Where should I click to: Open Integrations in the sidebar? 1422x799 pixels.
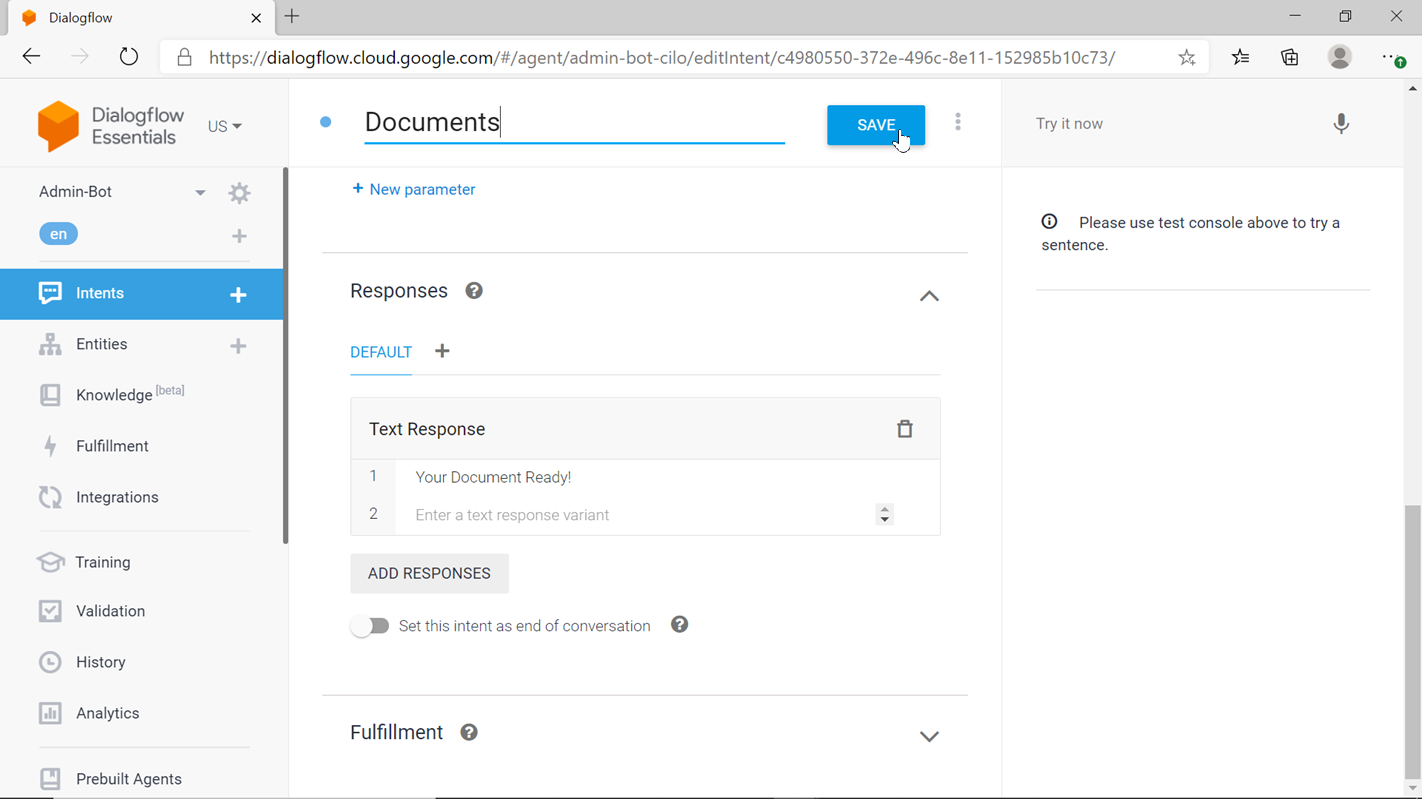coord(117,497)
